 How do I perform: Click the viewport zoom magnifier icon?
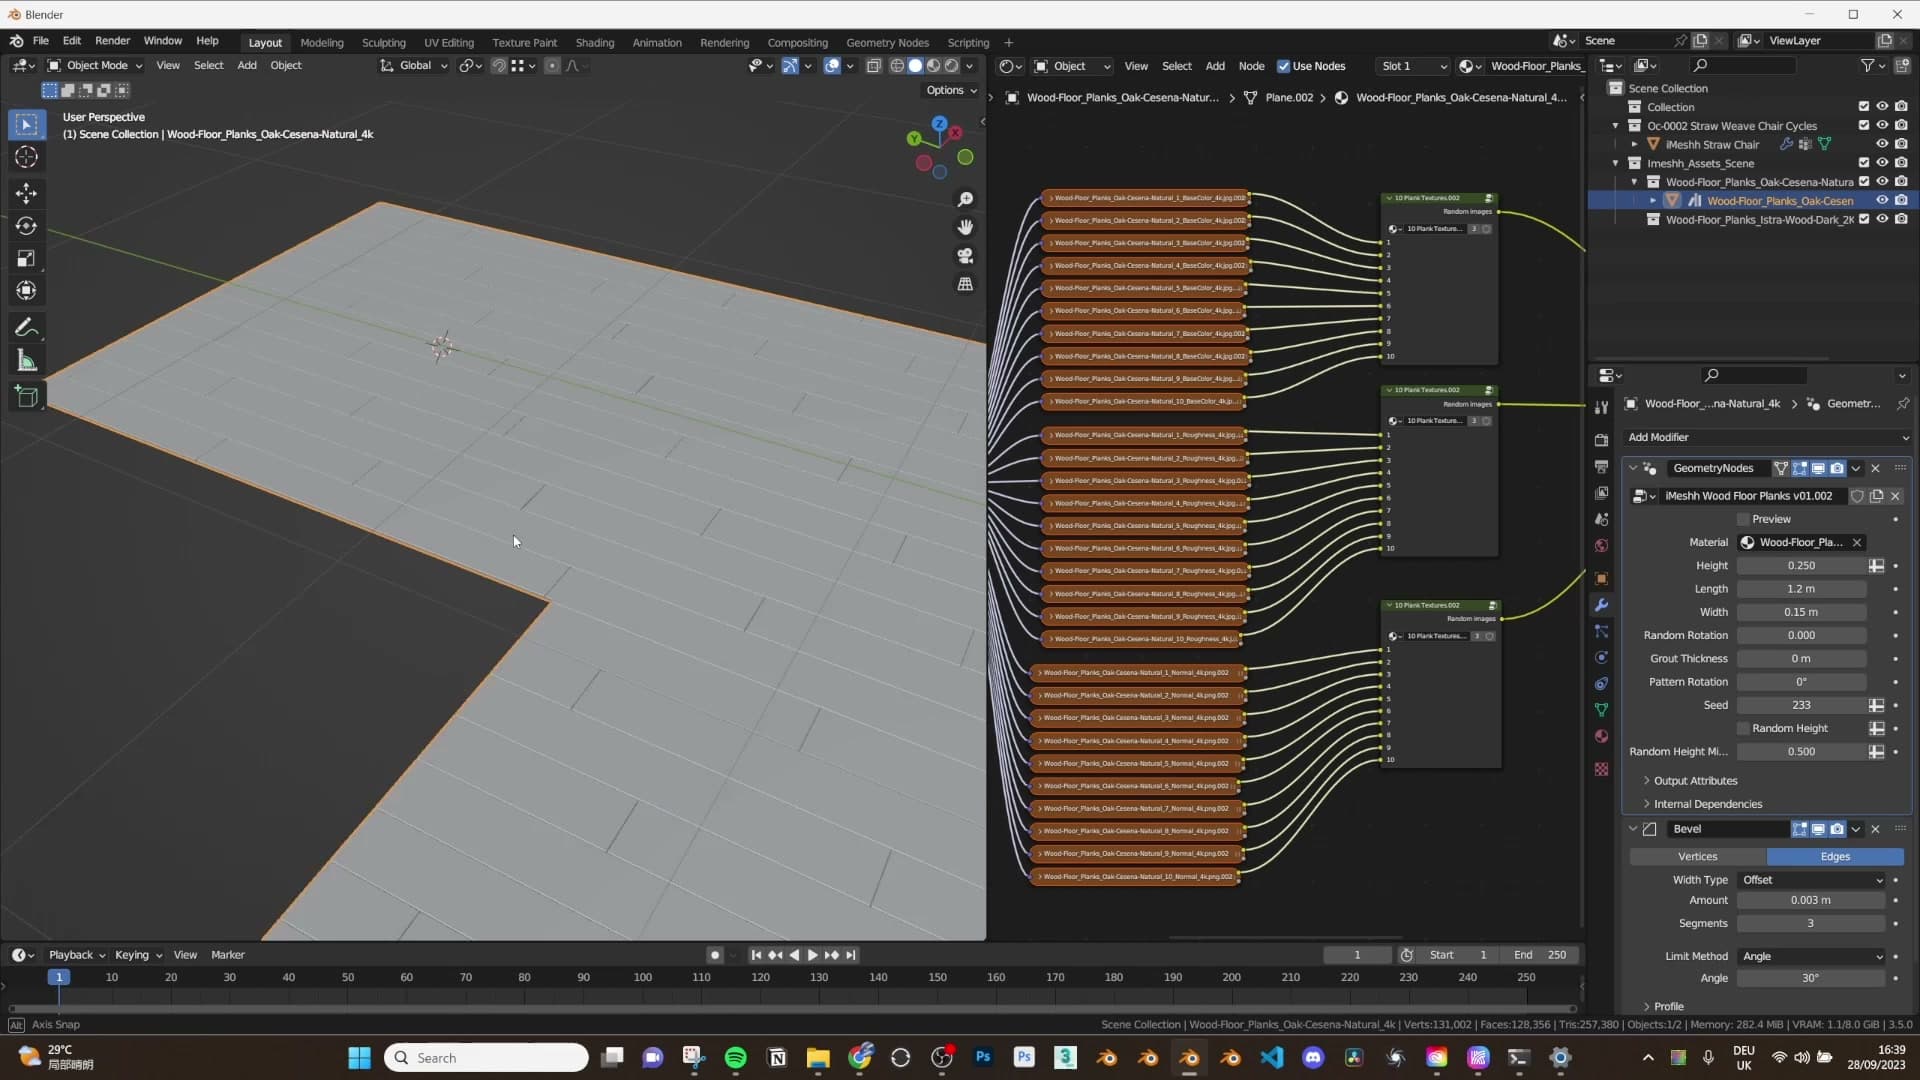pyautogui.click(x=965, y=200)
